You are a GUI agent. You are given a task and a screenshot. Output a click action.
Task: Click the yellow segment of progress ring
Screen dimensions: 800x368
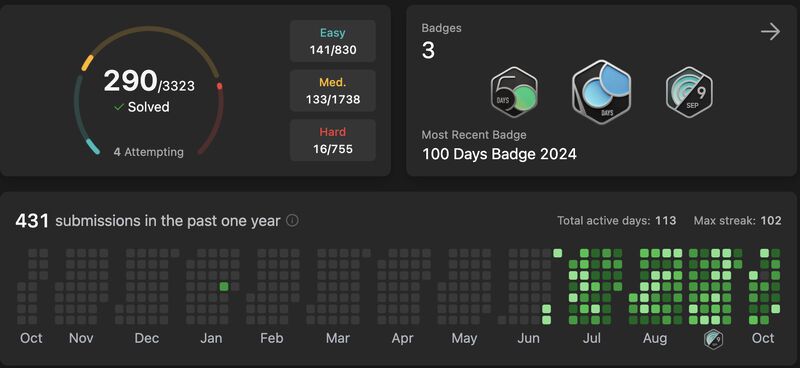[87, 63]
